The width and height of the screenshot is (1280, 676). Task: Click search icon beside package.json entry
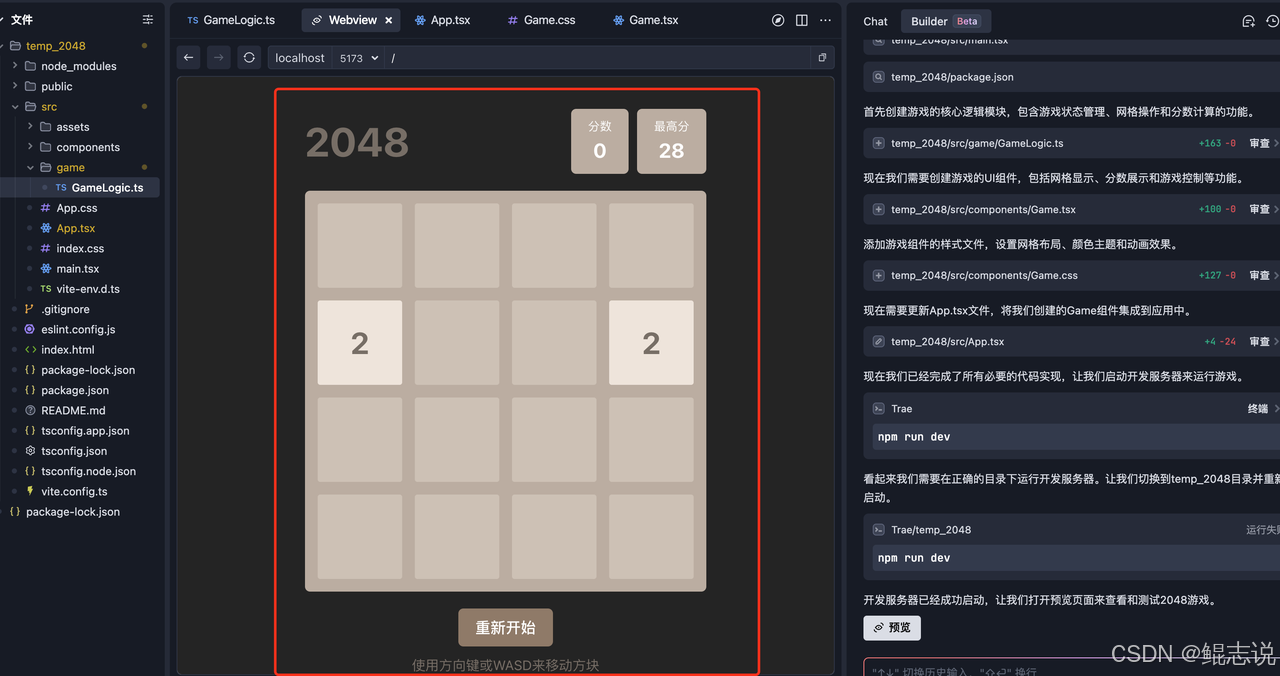878,77
